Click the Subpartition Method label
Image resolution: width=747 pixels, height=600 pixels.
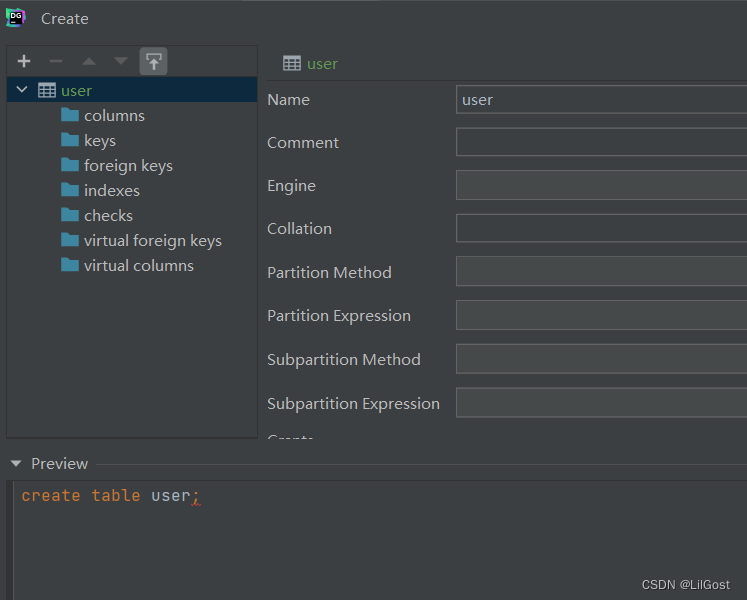[x=344, y=360]
